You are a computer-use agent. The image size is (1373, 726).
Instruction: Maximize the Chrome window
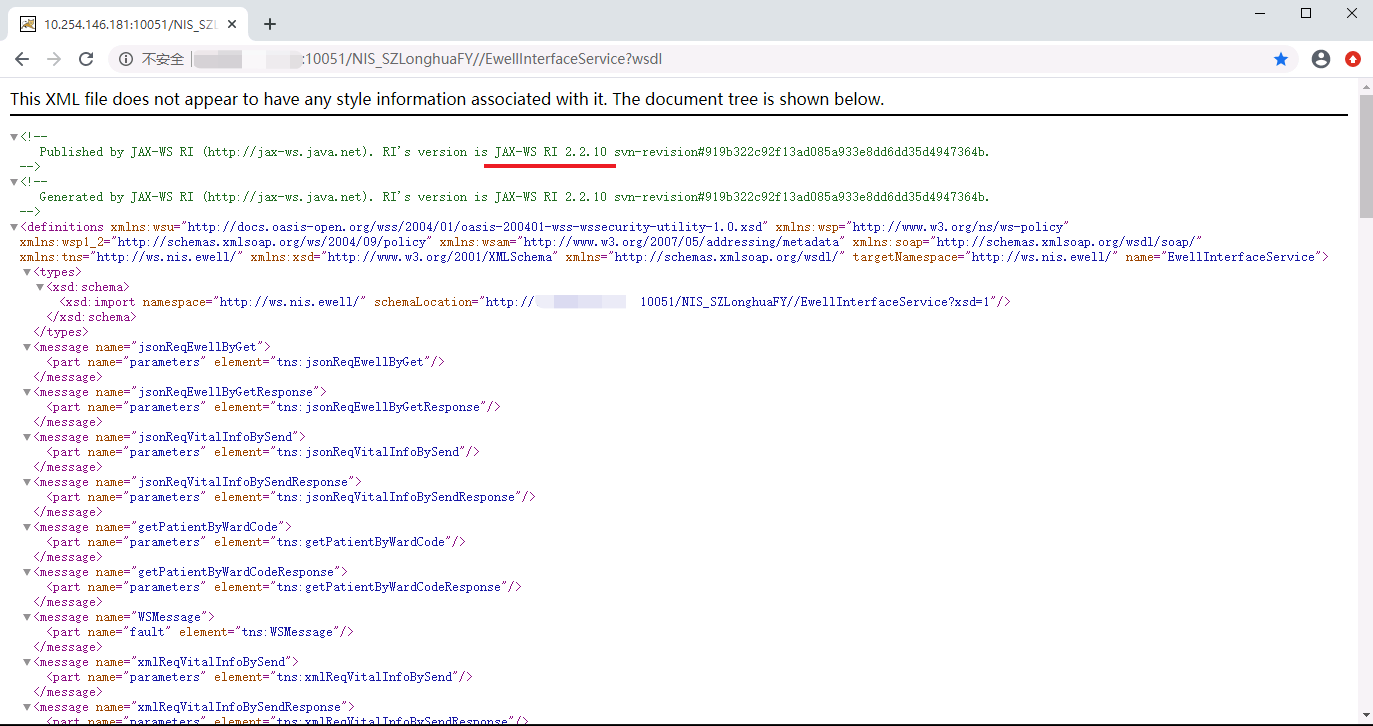(x=1305, y=13)
